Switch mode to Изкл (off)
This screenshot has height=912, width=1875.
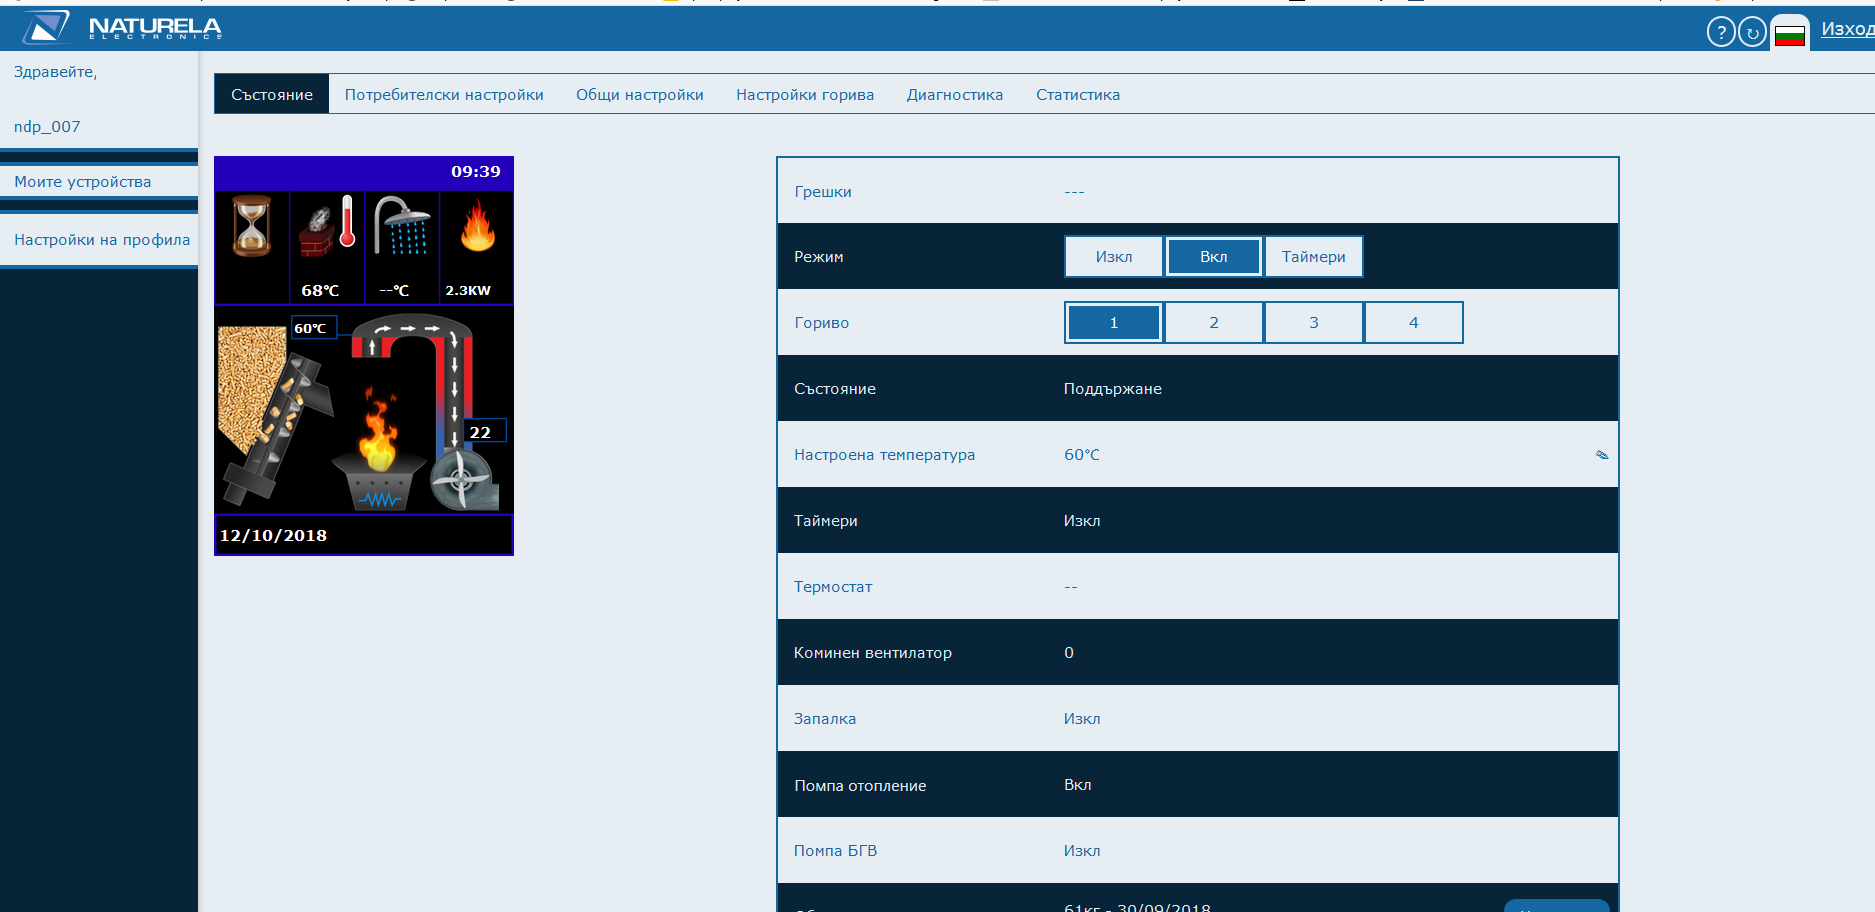coord(1114,257)
